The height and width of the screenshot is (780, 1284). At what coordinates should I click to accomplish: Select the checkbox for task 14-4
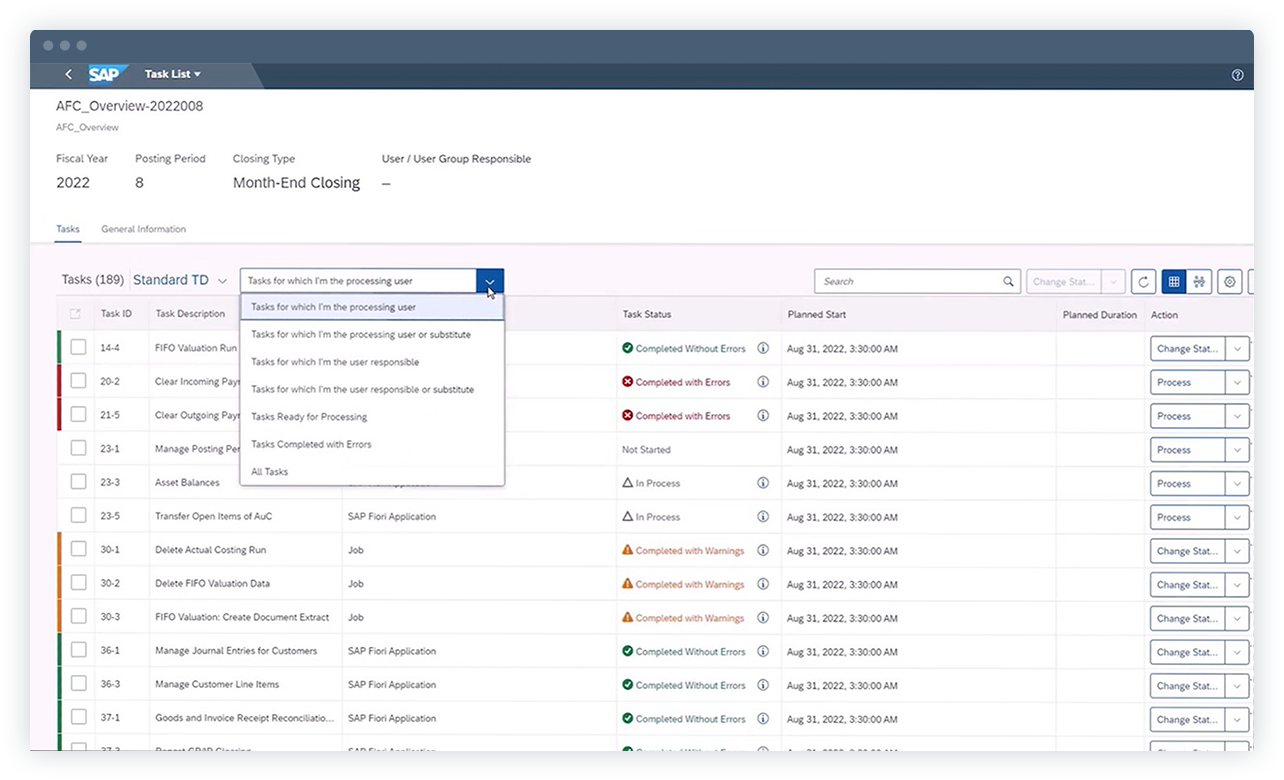pyautogui.click(x=78, y=348)
